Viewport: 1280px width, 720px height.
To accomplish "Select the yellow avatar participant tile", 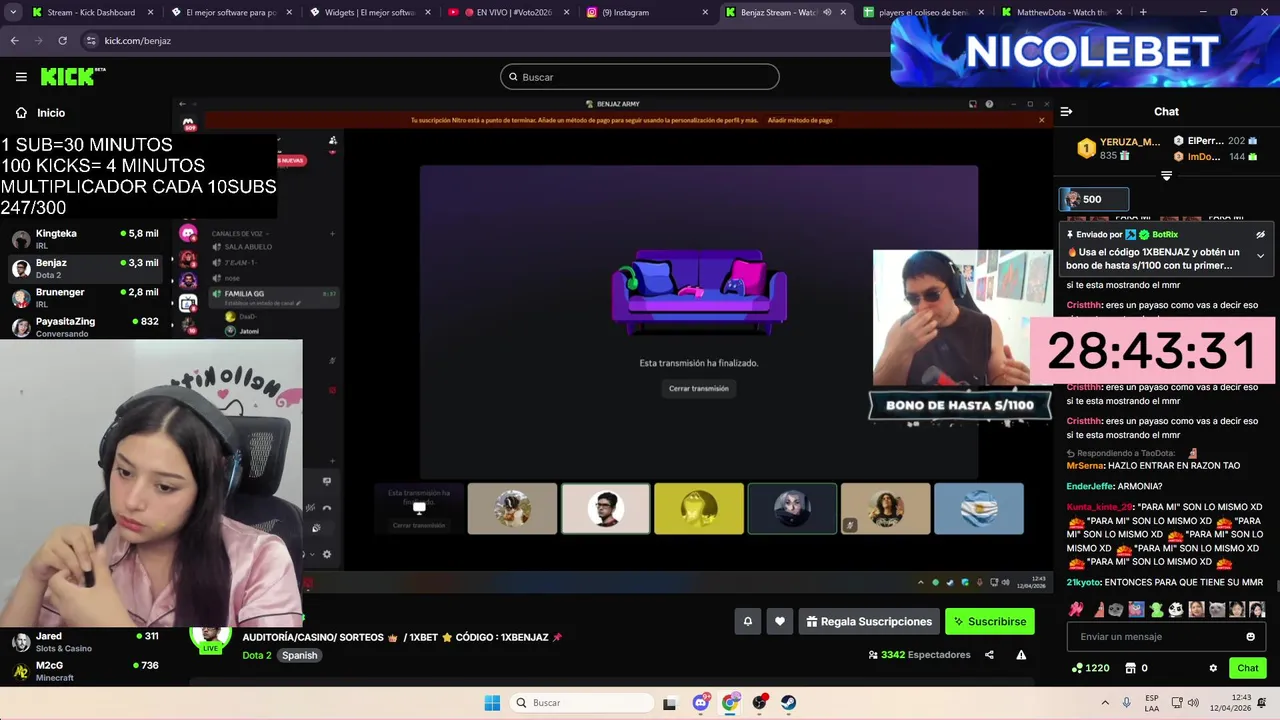I will 699,509.
